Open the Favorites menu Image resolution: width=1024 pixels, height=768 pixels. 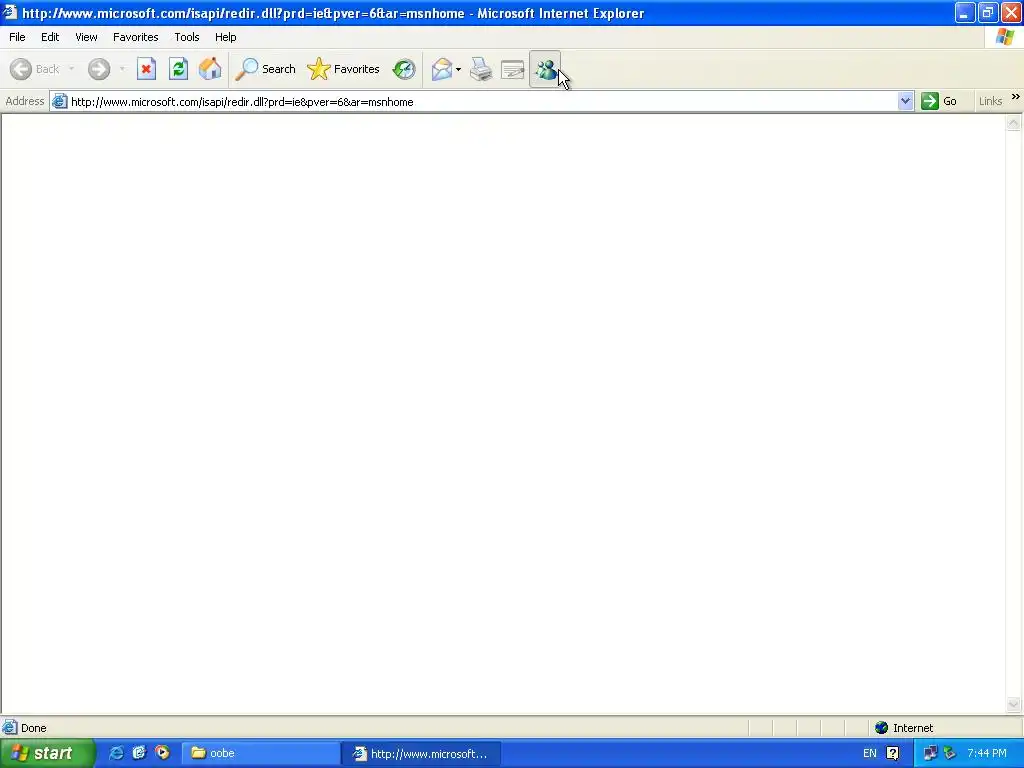(135, 37)
